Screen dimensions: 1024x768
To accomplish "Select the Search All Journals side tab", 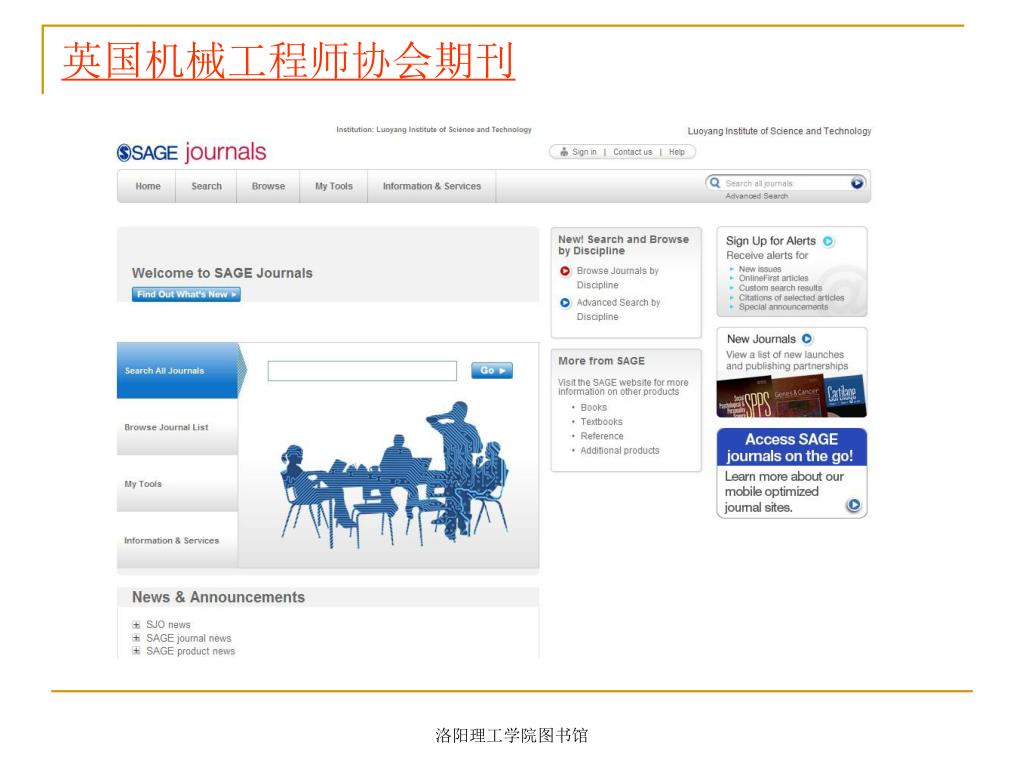I will pos(178,370).
